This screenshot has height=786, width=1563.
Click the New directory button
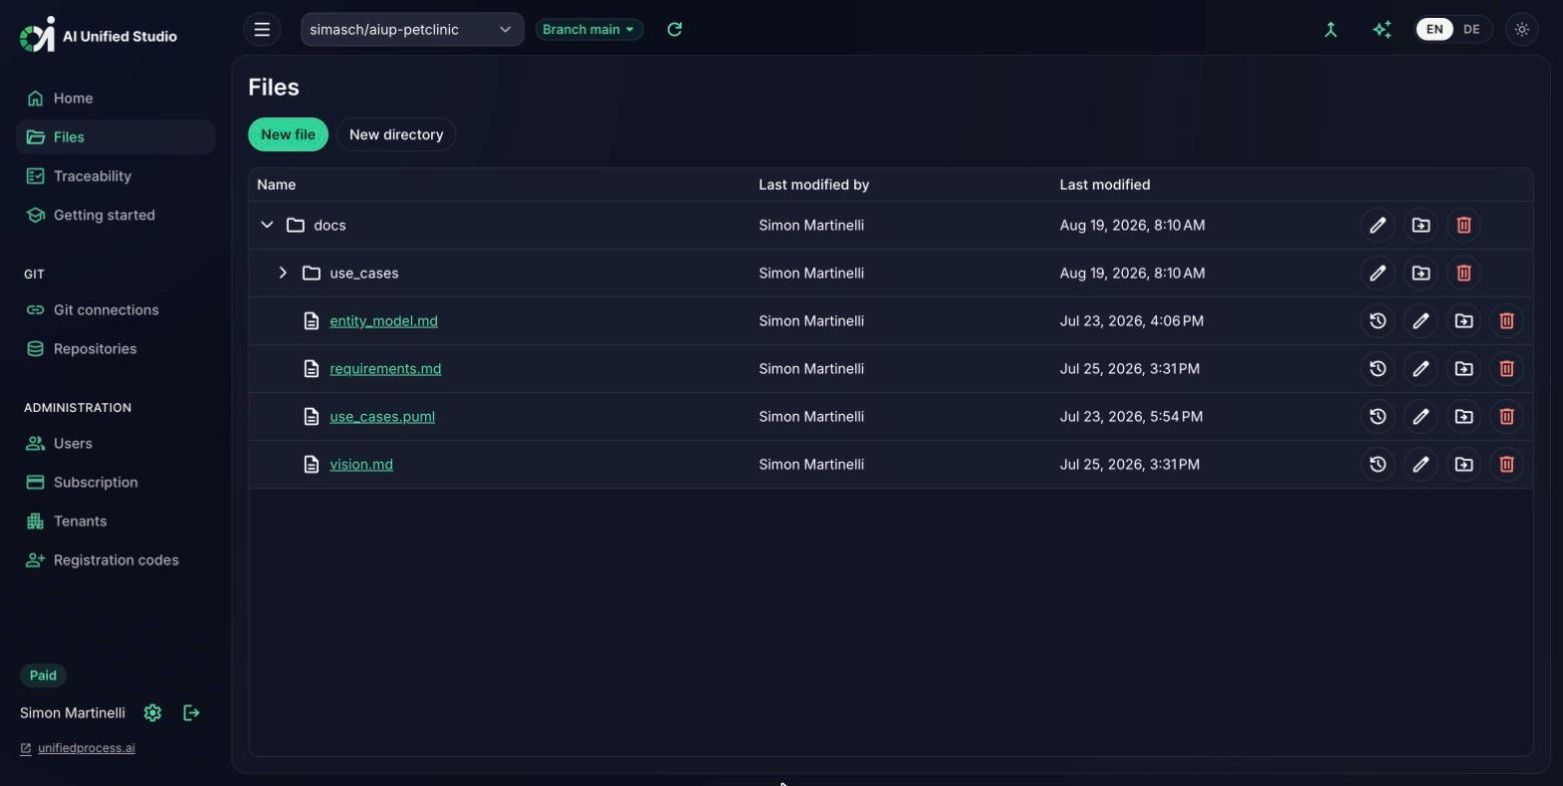396,135
